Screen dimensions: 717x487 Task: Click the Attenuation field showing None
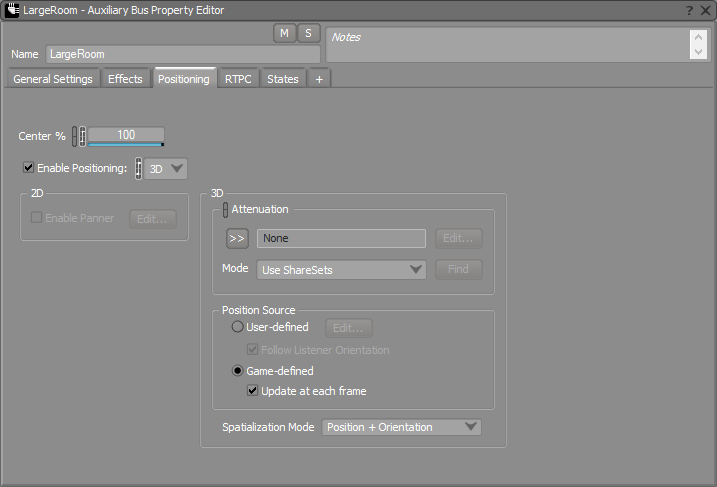[x=341, y=238]
